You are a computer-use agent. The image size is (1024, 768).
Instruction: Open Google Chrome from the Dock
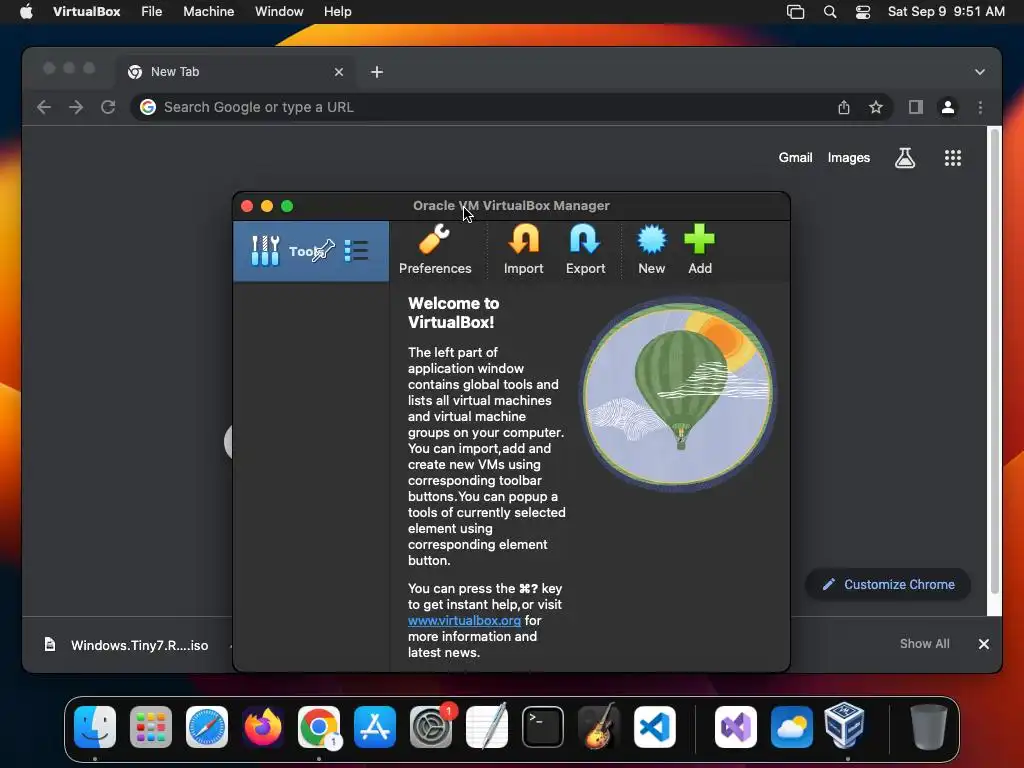319,726
